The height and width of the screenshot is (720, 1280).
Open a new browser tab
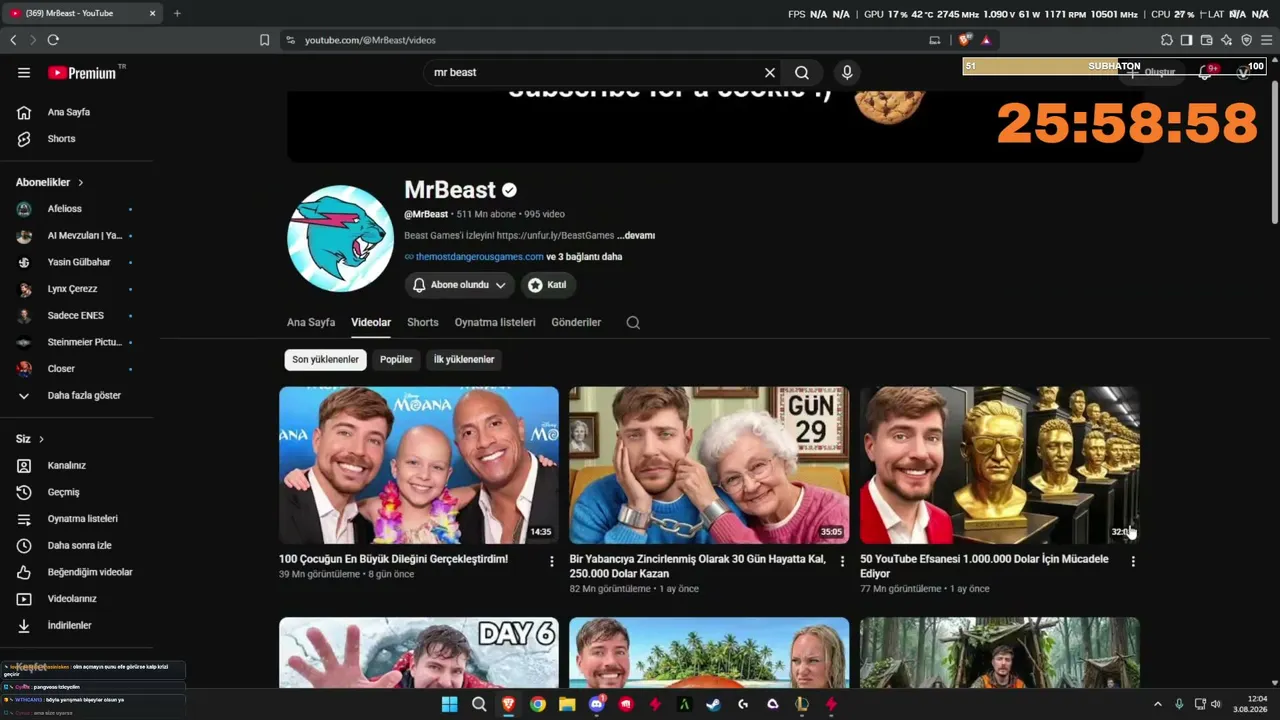click(x=177, y=13)
